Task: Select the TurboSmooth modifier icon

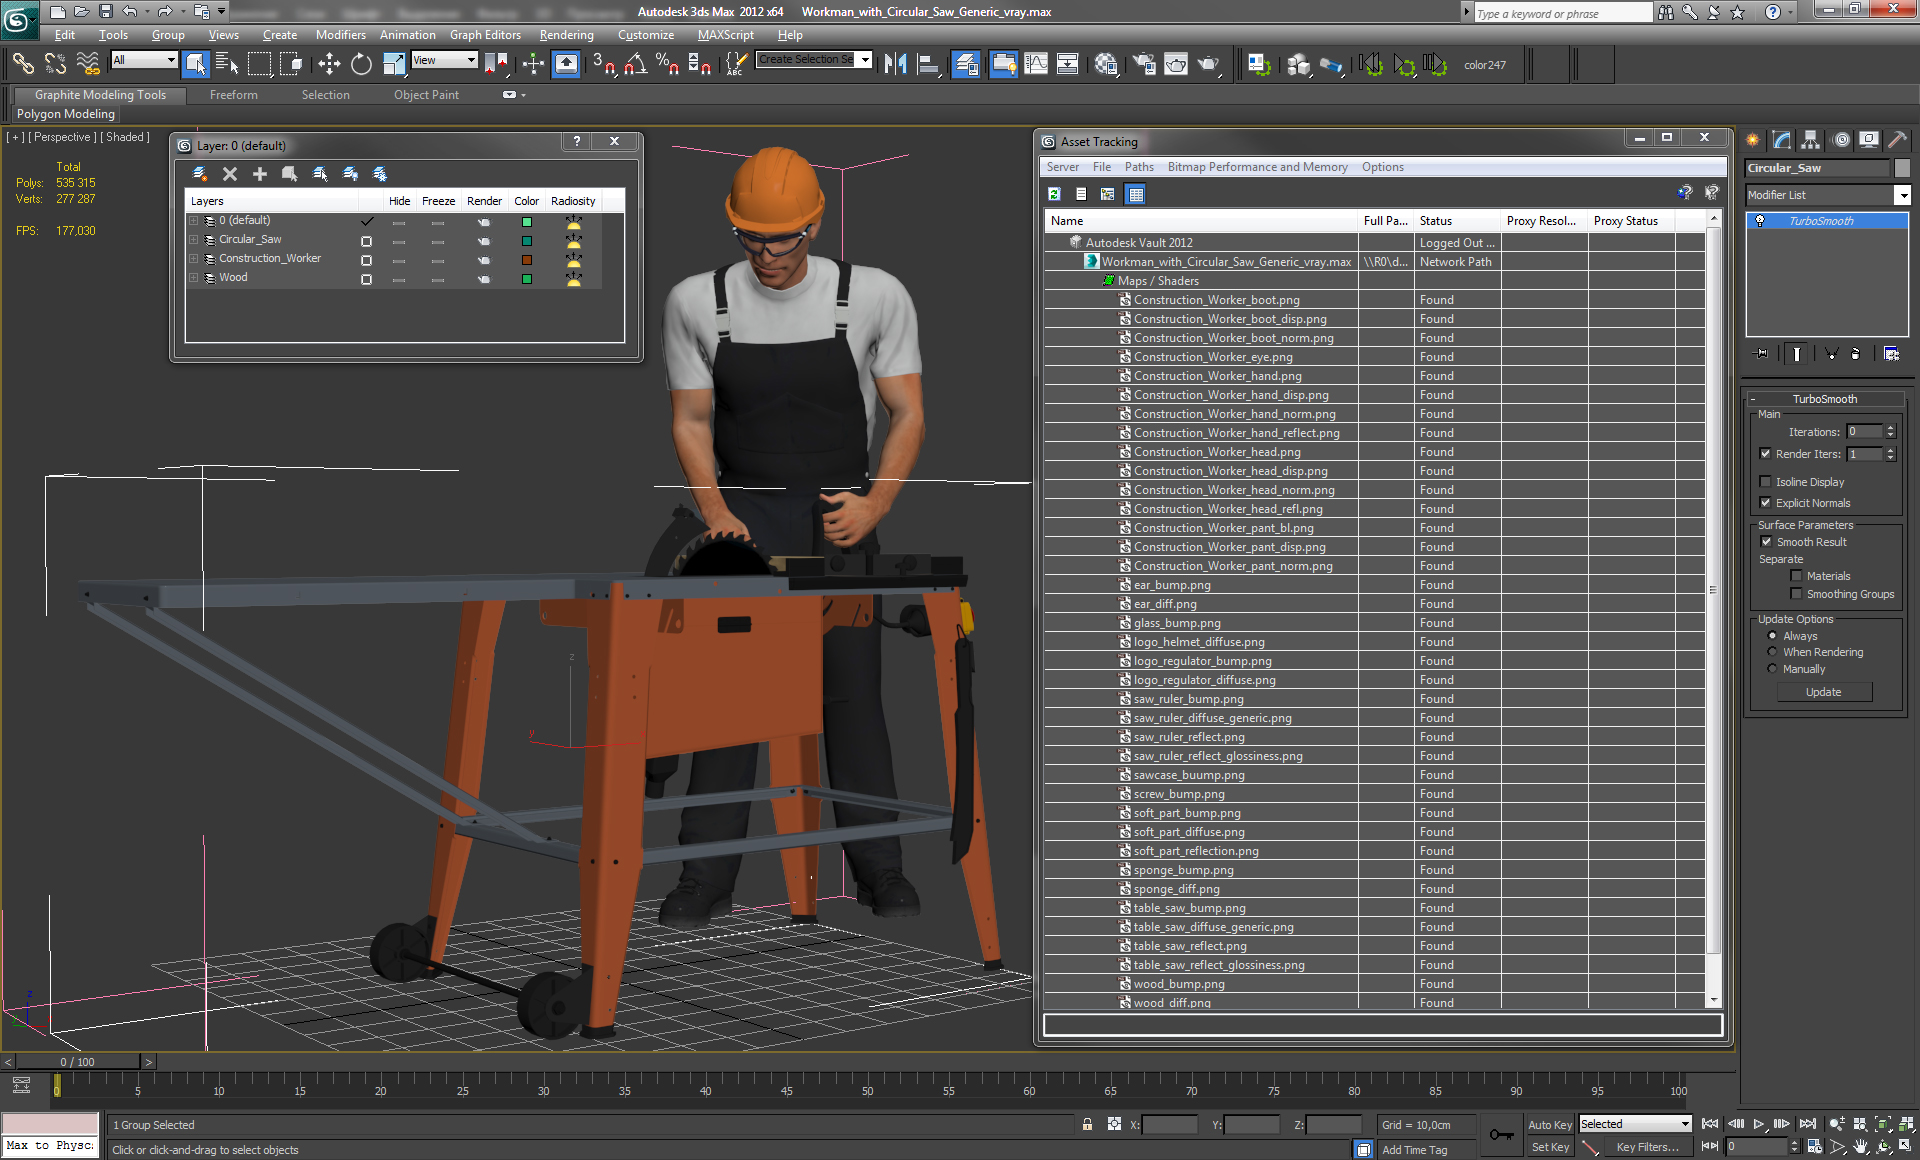Action: point(1760,221)
